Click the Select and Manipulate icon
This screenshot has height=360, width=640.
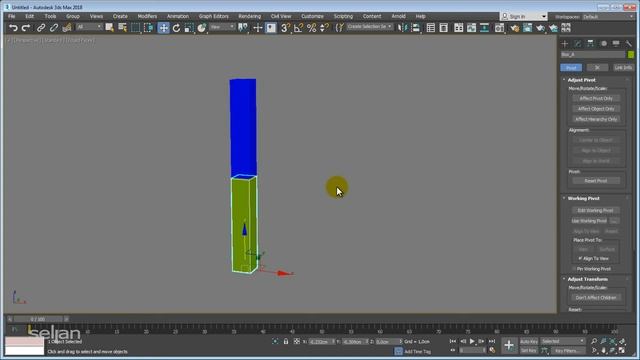click(258, 28)
